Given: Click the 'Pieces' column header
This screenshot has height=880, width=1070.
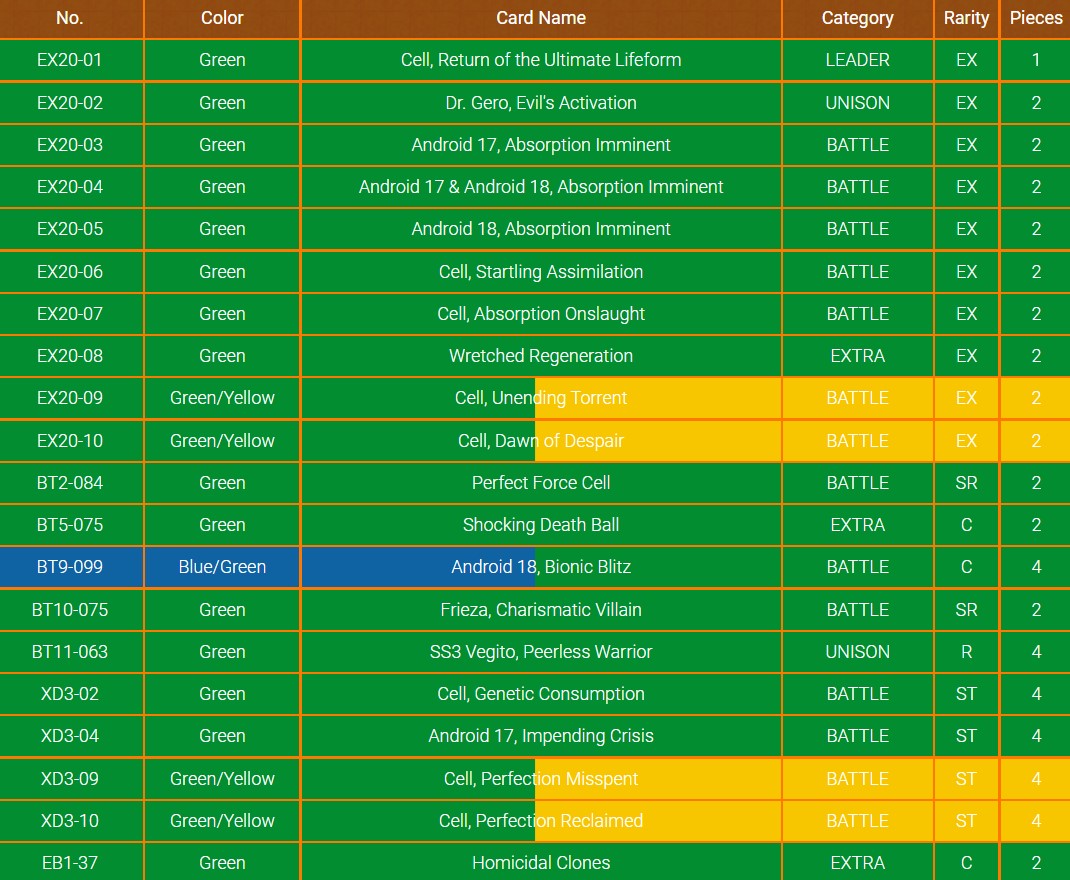Looking at the screenshot, I should pyautogui.click(x=1036, y=18).
